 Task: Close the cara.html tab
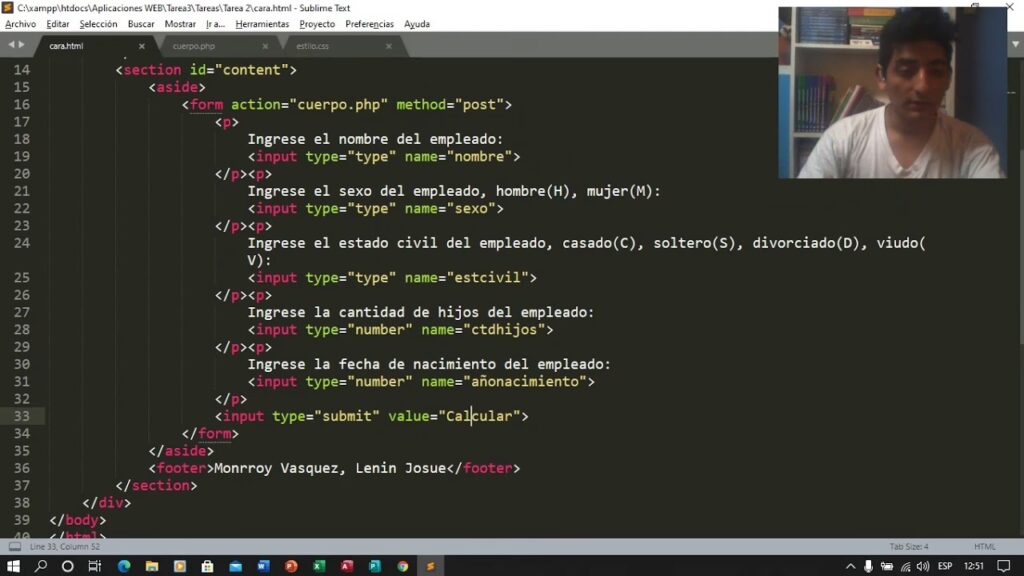click(x=142, y=46)
